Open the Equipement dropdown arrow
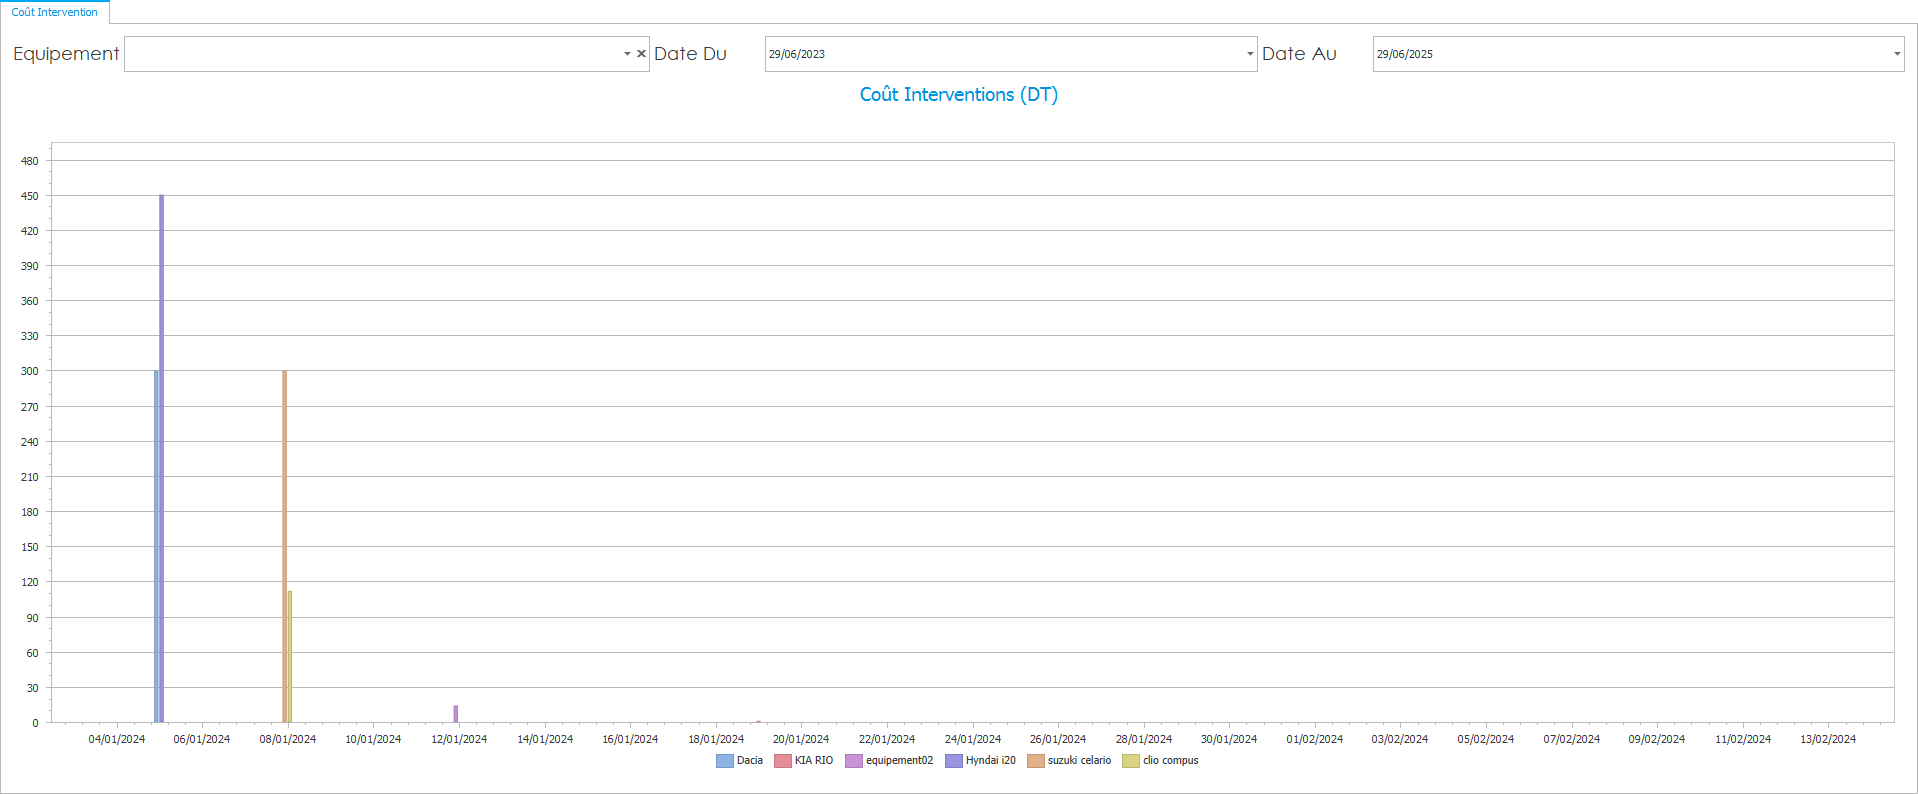Image resolution: width=1918 pixels, height=794 pixels. (627, 54)
